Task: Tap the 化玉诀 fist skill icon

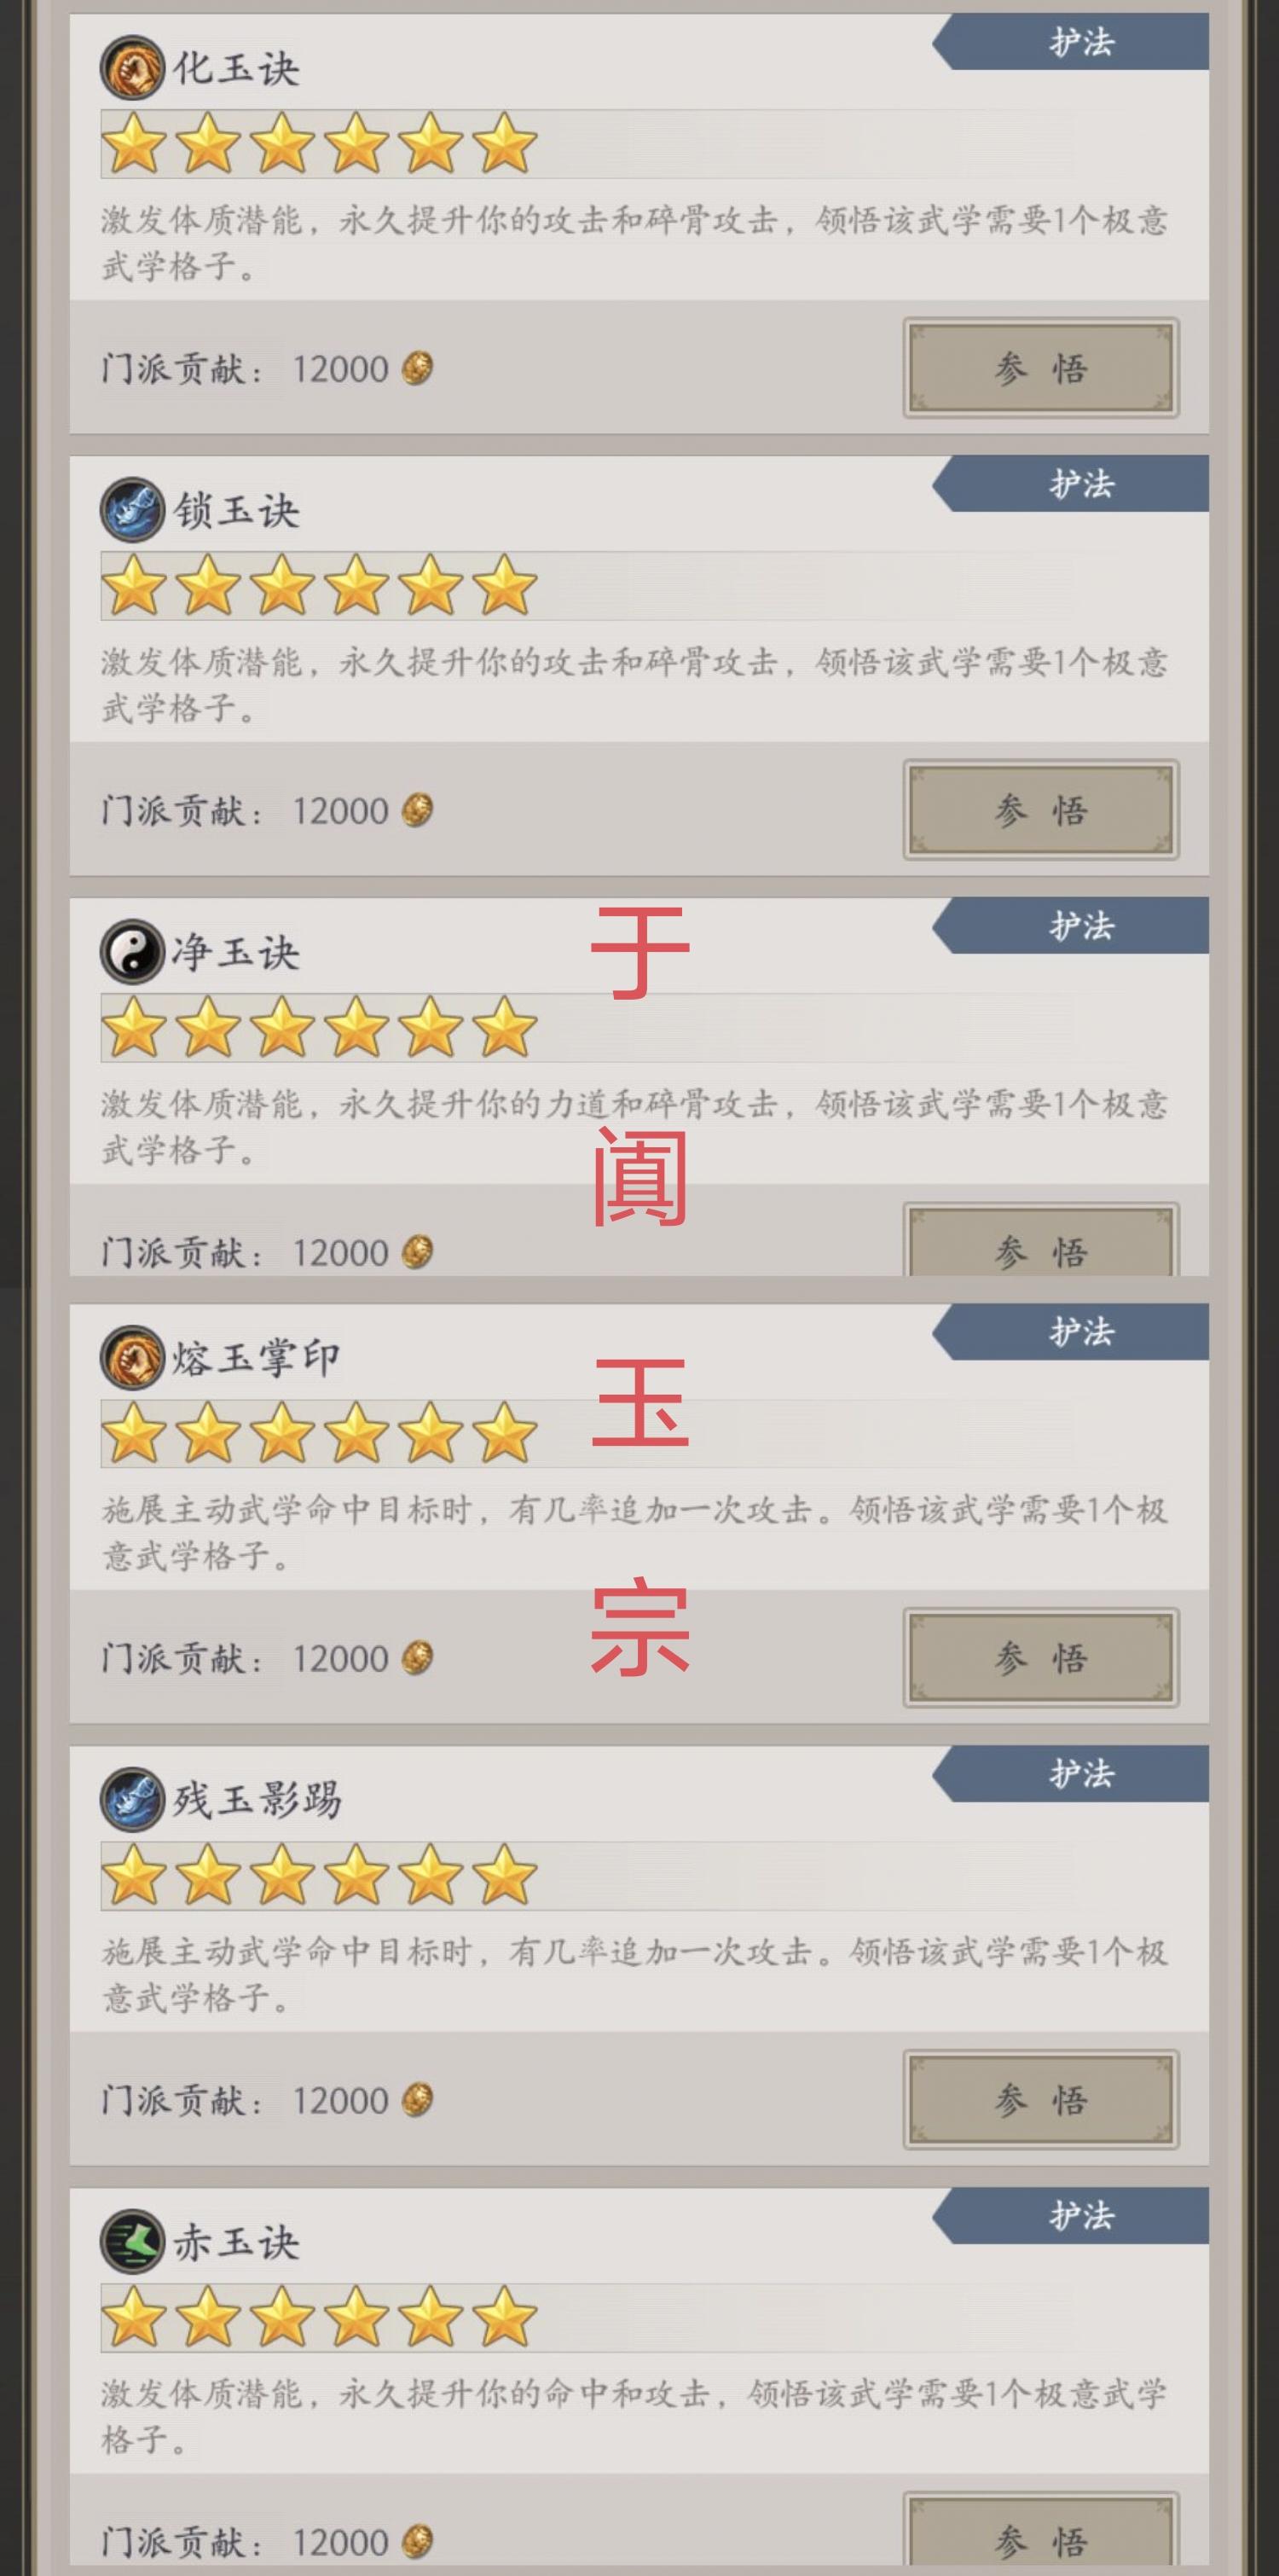Action: (132, 67)
